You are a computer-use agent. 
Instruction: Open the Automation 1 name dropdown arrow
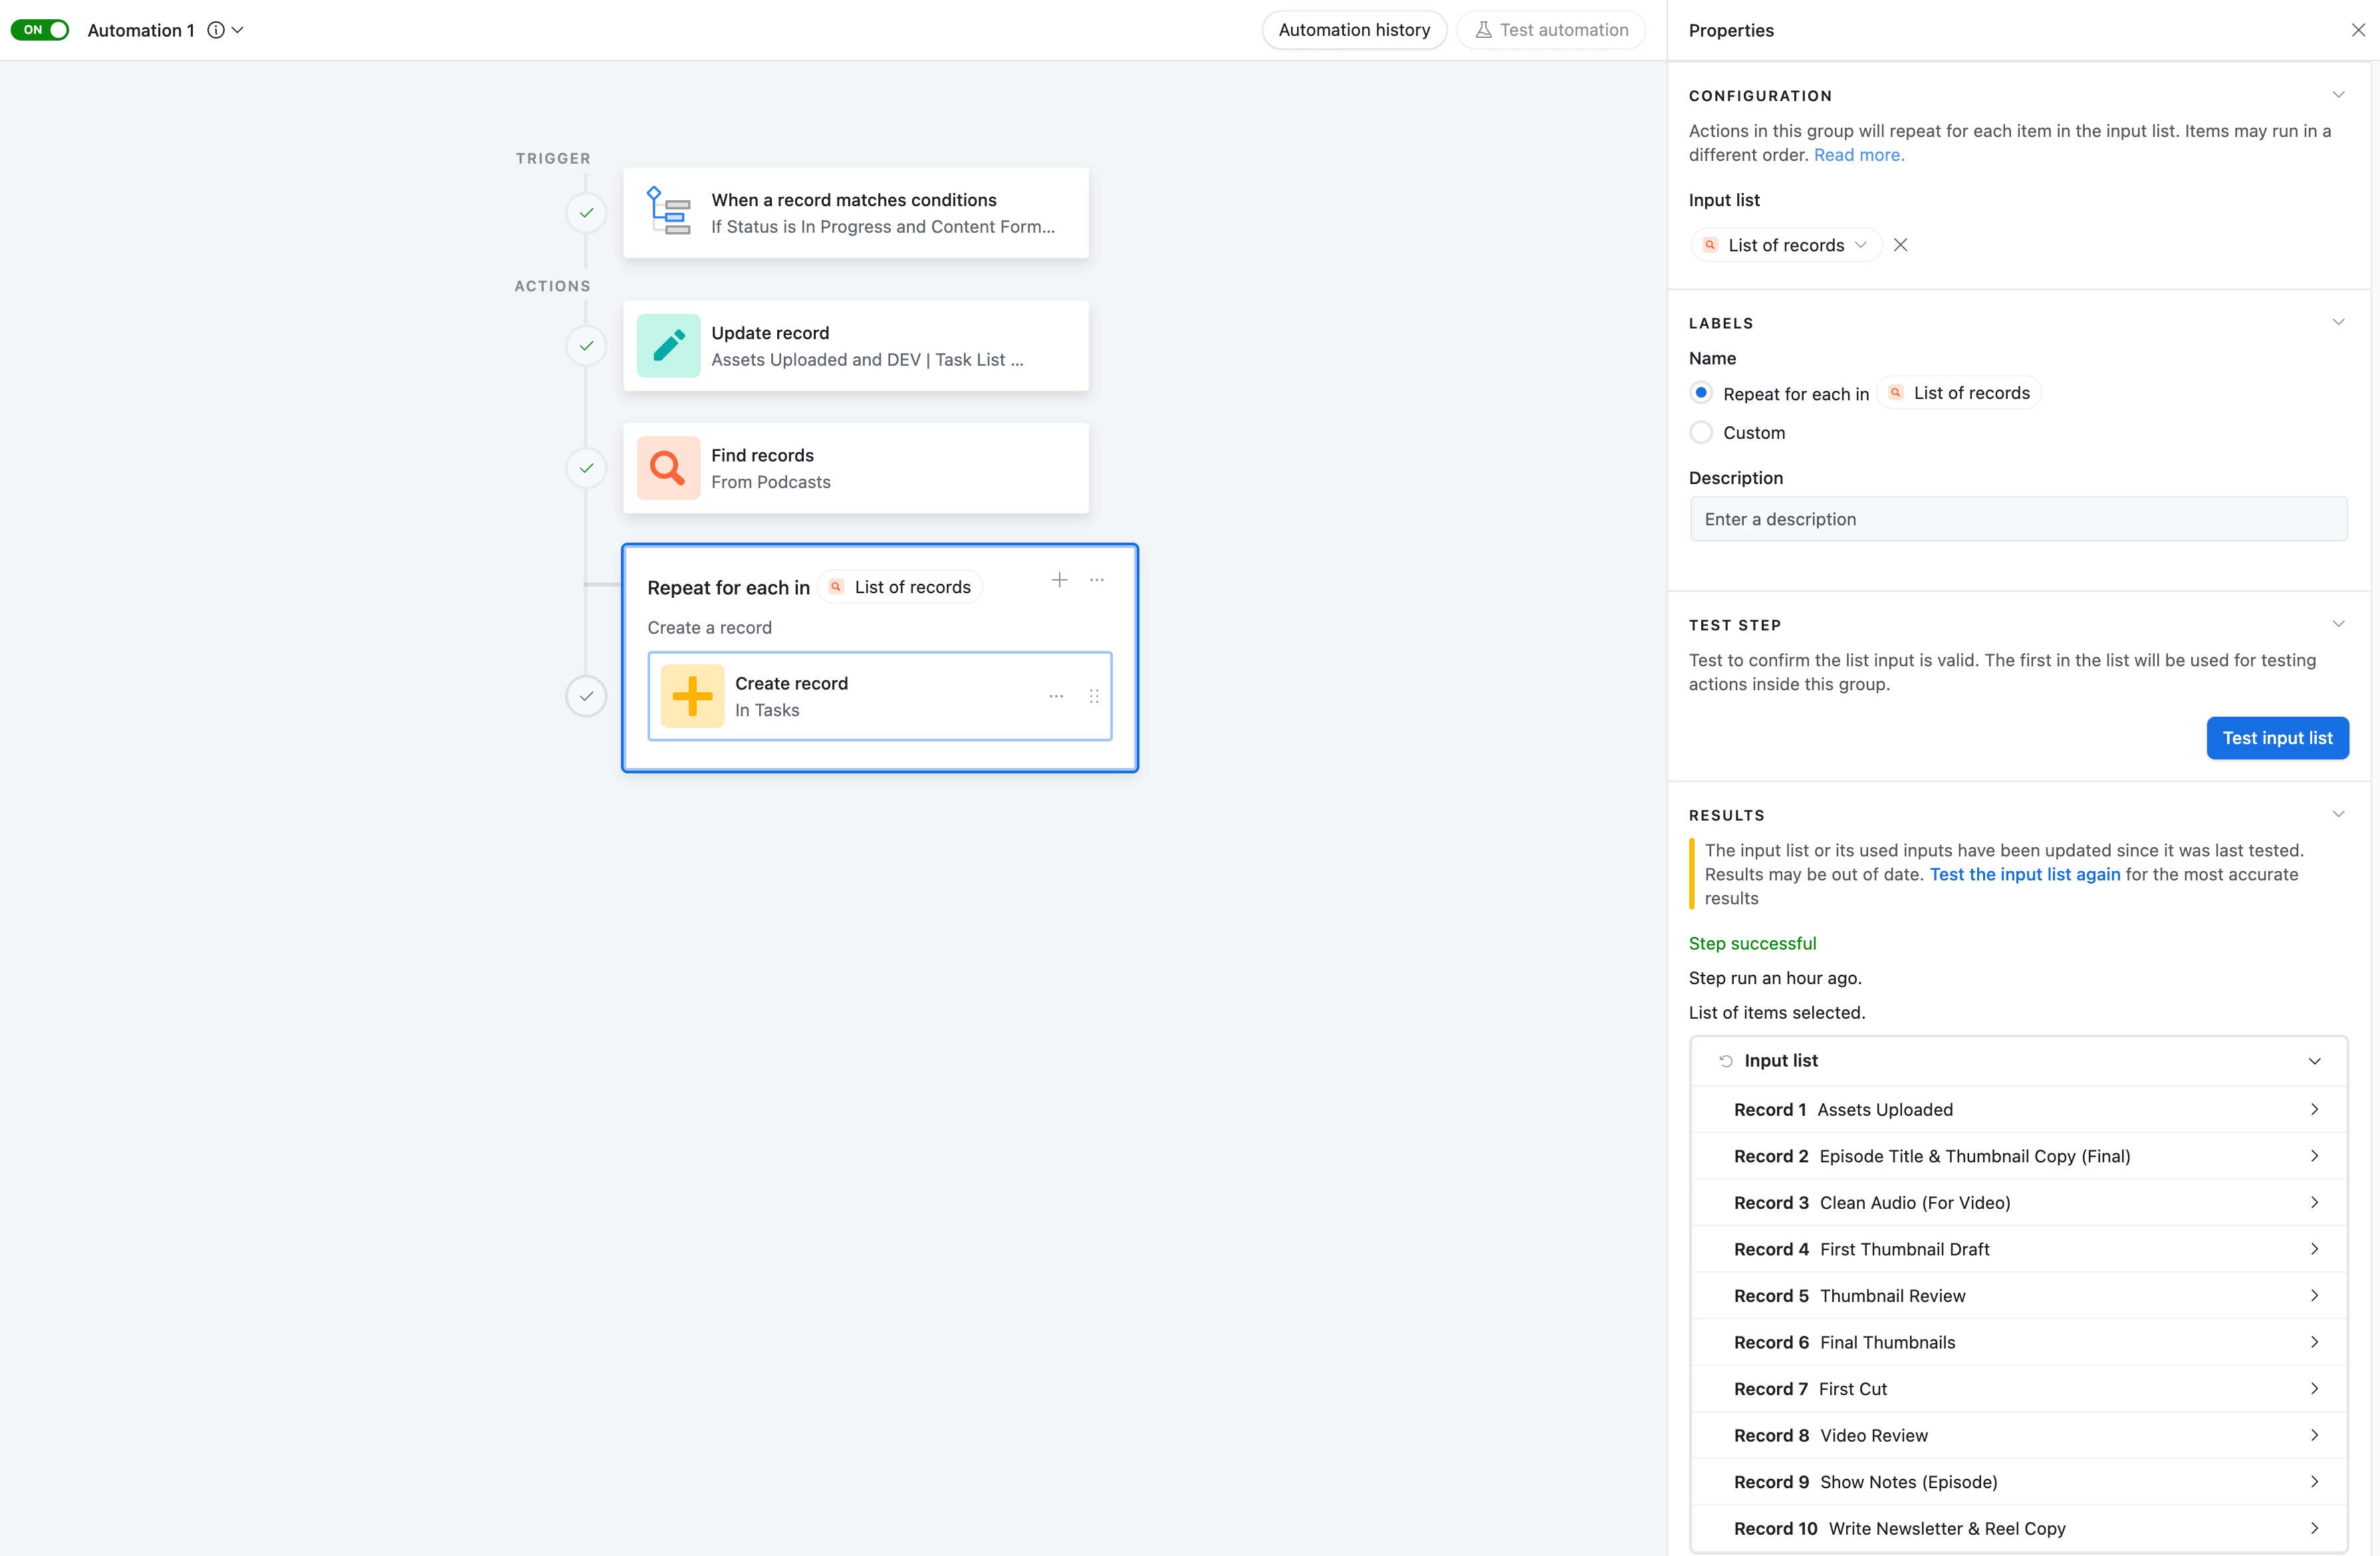(238, 30)
